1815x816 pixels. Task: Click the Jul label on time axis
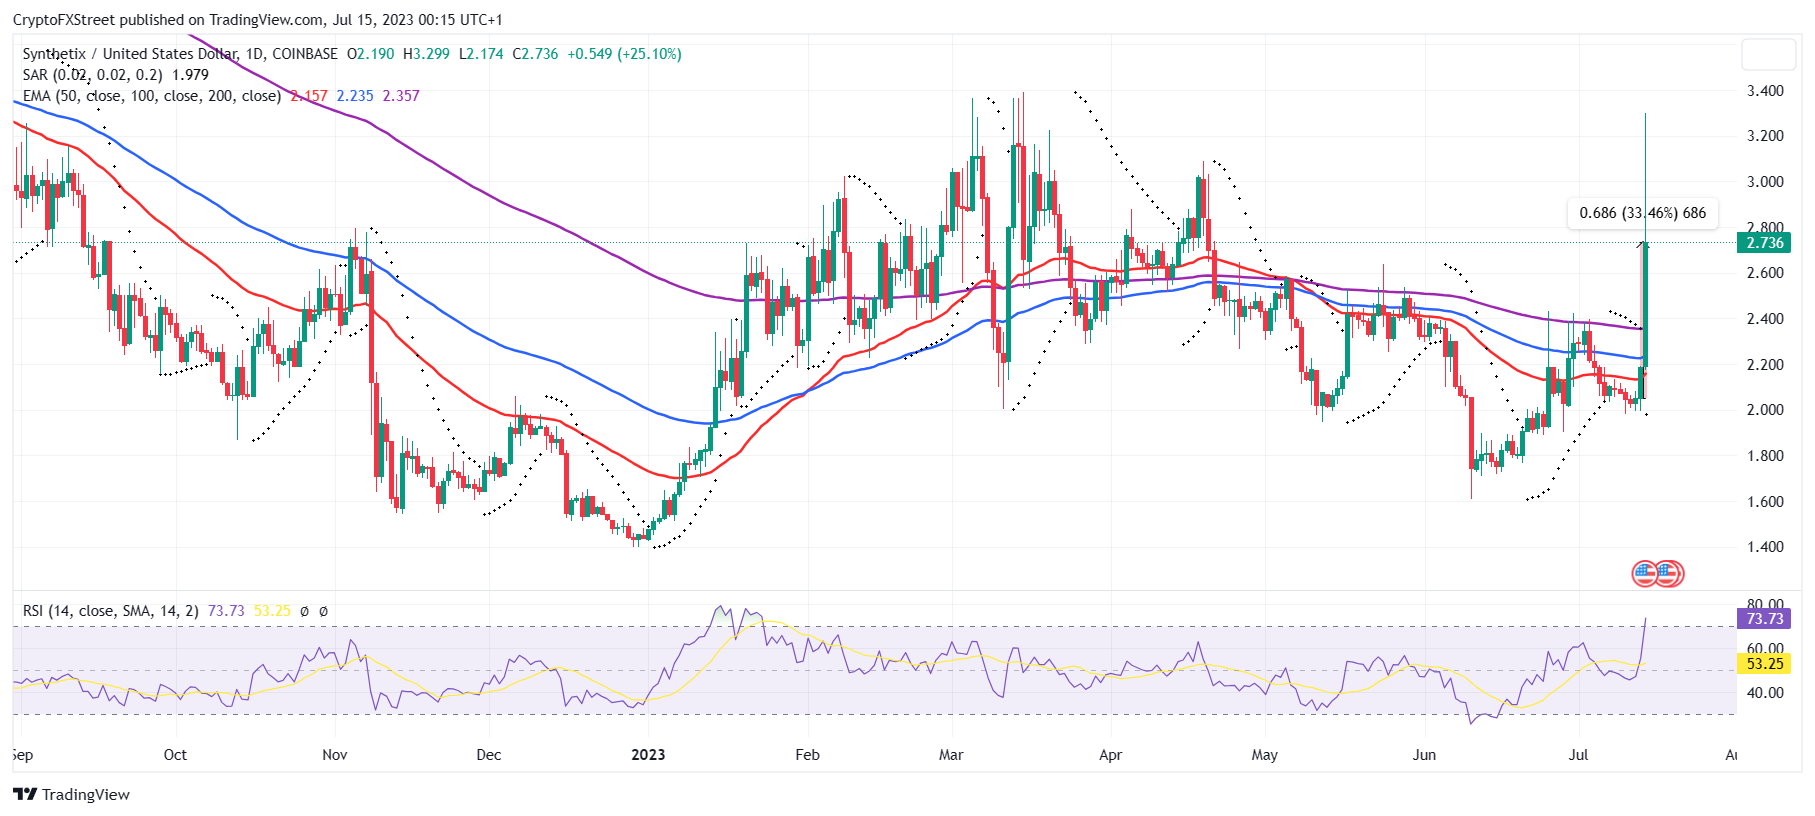pyautogui.click(x=1578, y=755)
